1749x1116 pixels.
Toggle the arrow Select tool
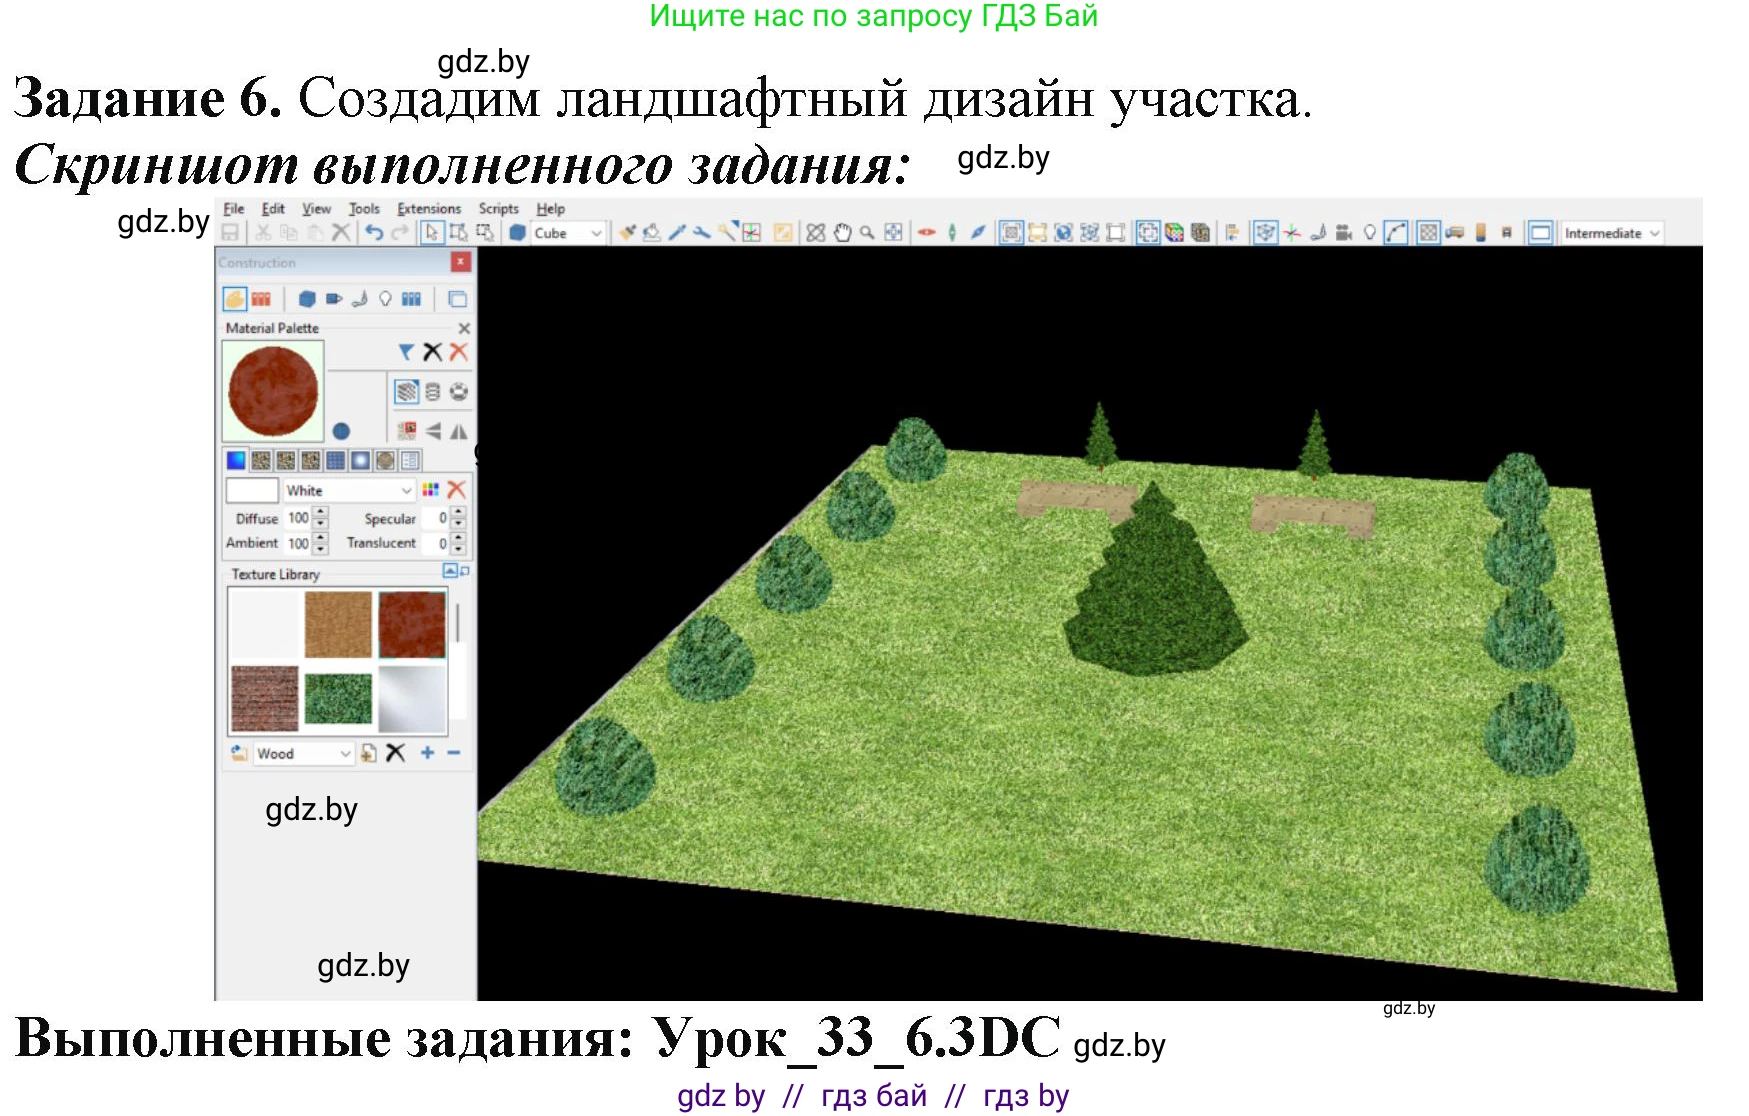pos(431,233)
